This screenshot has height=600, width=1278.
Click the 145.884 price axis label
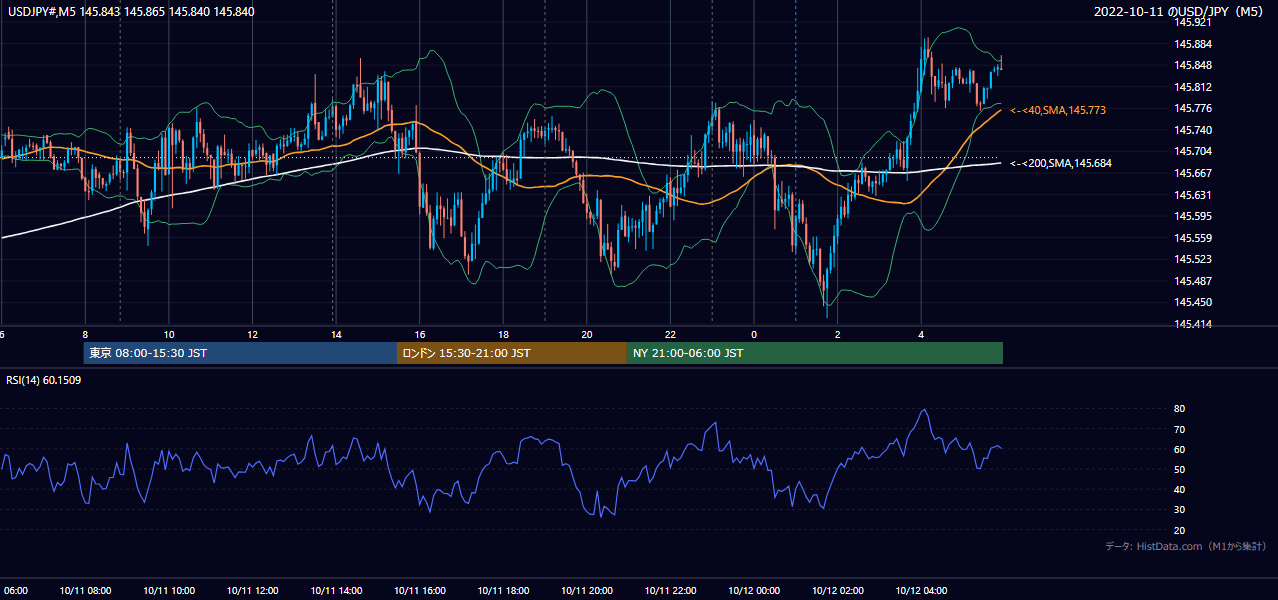1193,44
